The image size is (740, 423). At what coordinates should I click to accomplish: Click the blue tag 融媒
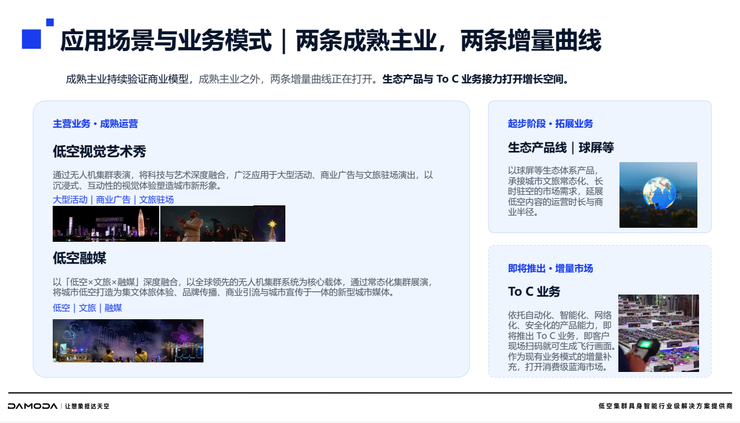tap(113, 308)
